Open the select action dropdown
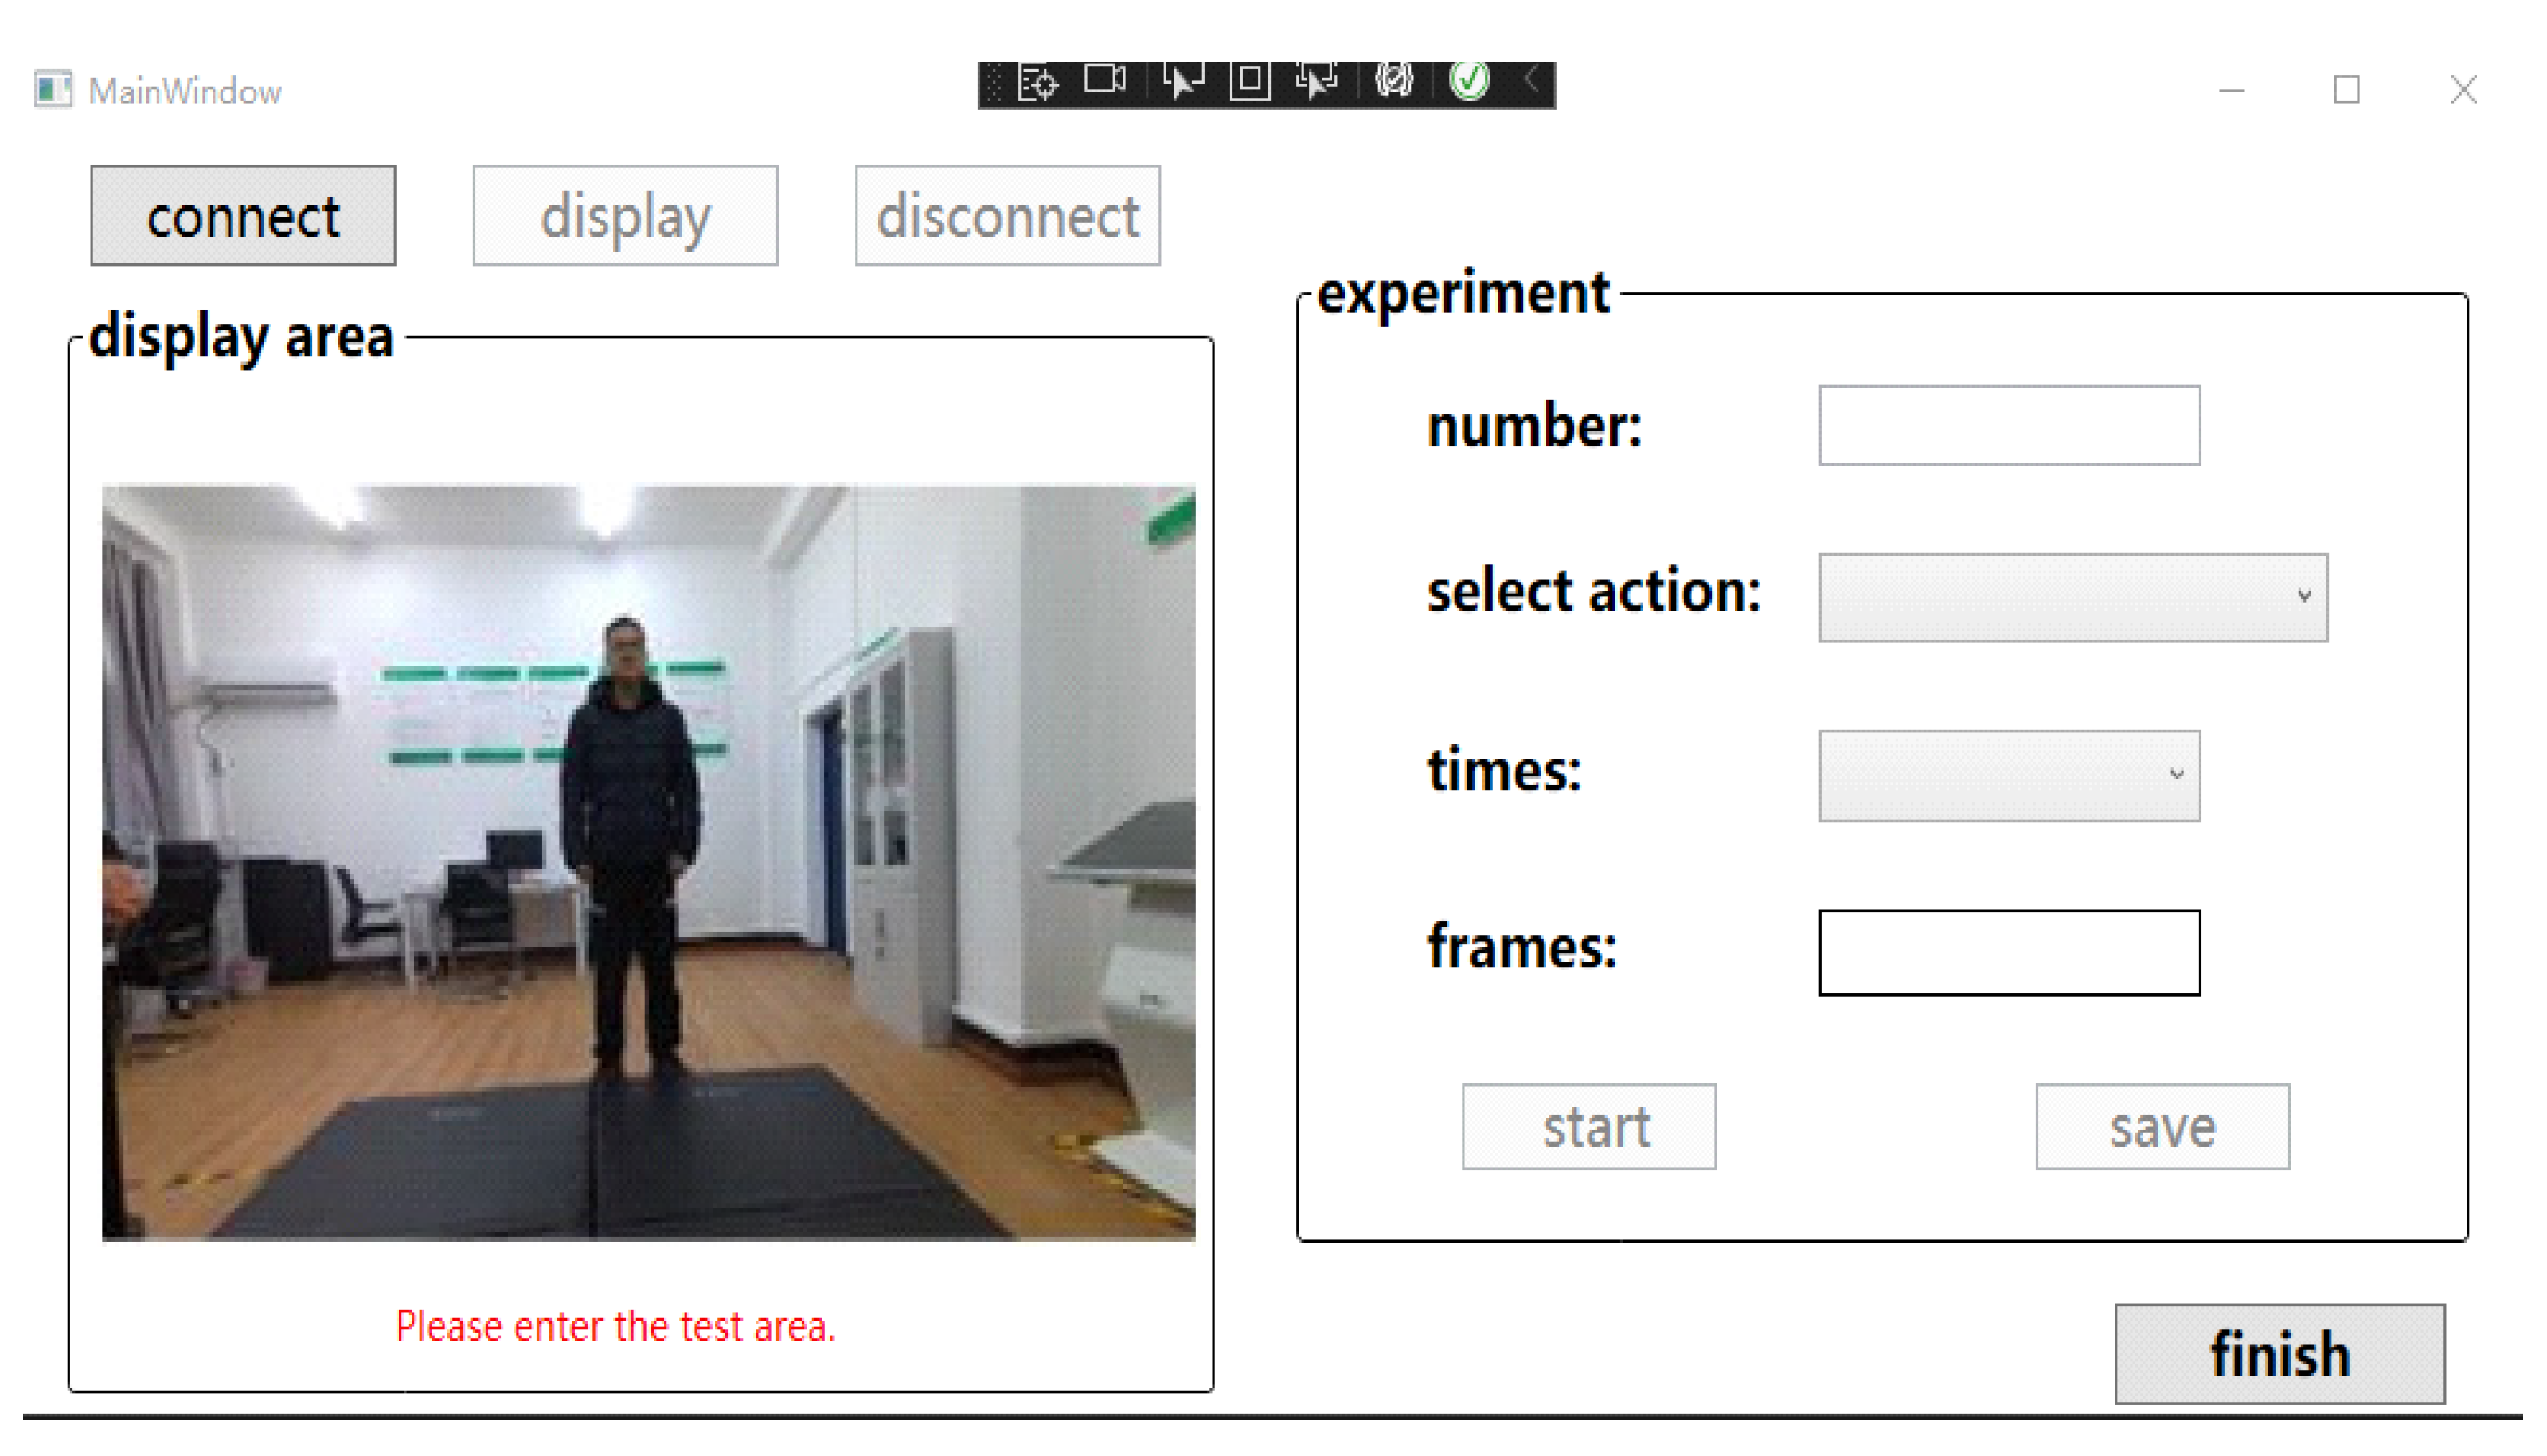 (x=2072, y=597)
